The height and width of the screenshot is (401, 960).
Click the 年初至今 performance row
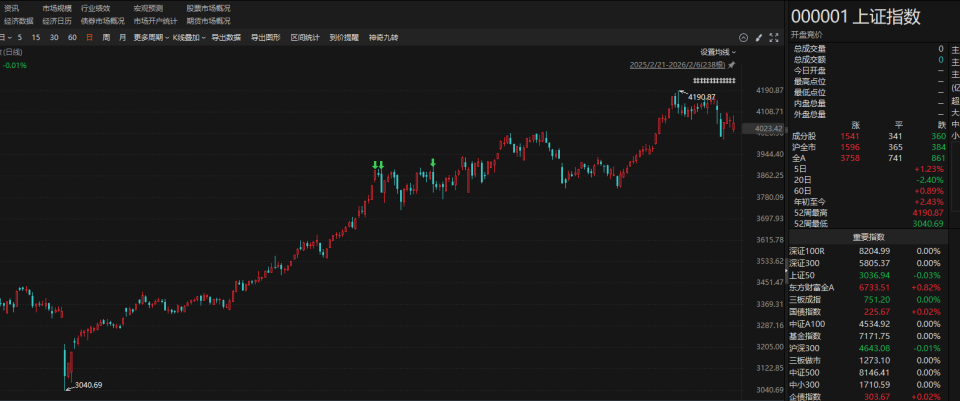(x=869, y=201)
